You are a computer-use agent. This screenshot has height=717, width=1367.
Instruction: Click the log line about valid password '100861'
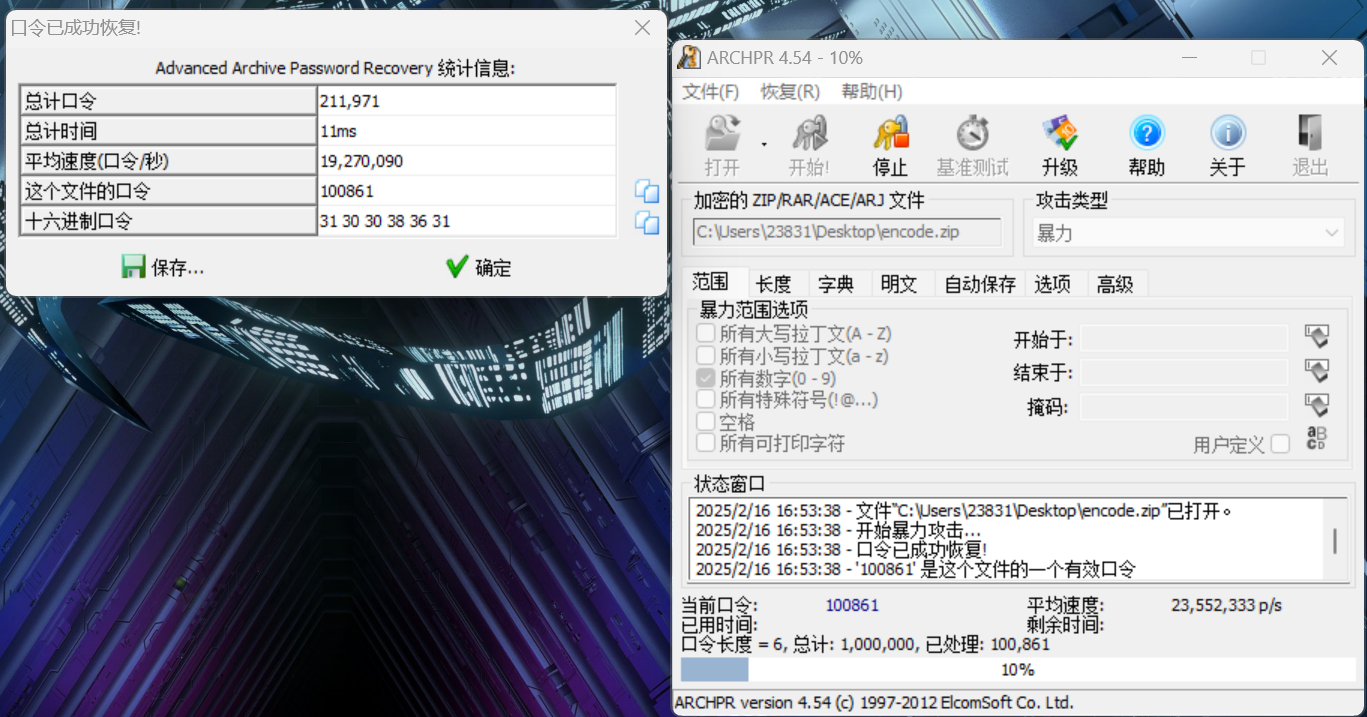click(x=916, y=570)
